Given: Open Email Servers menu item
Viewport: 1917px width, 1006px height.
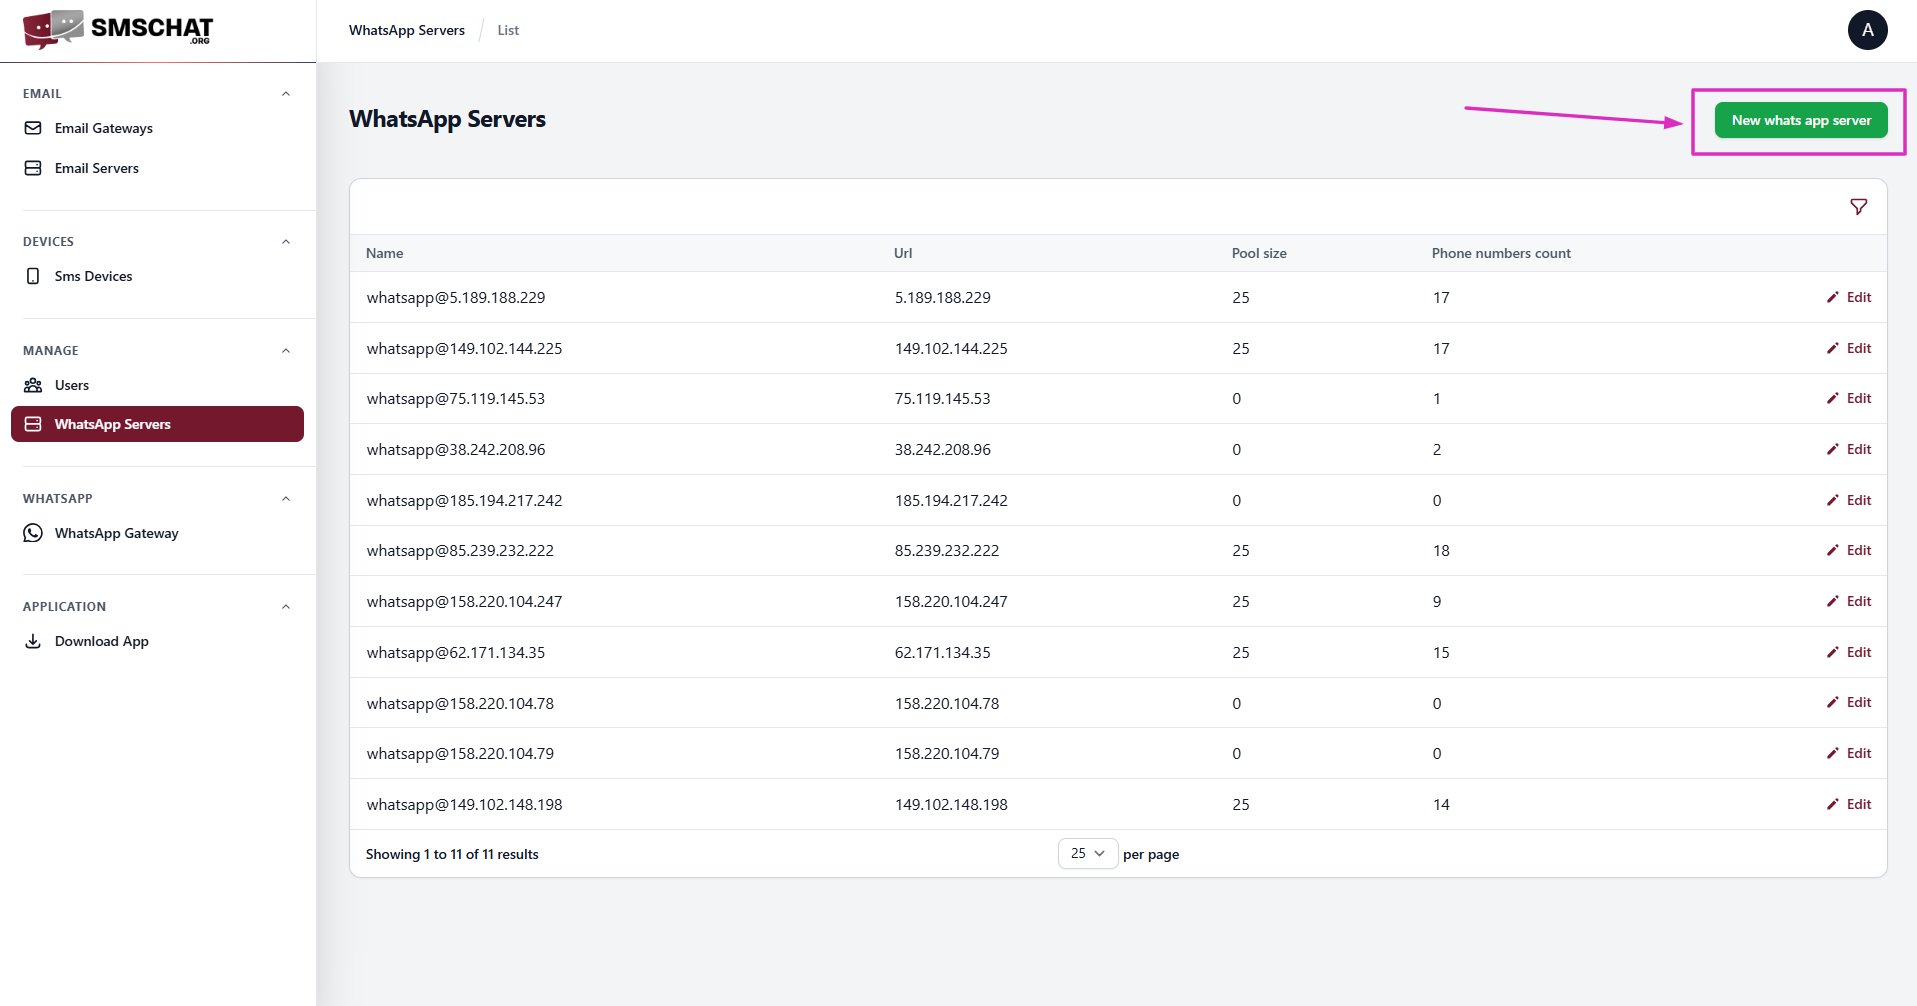Looking at the screenshot, I should coord(157,168).
